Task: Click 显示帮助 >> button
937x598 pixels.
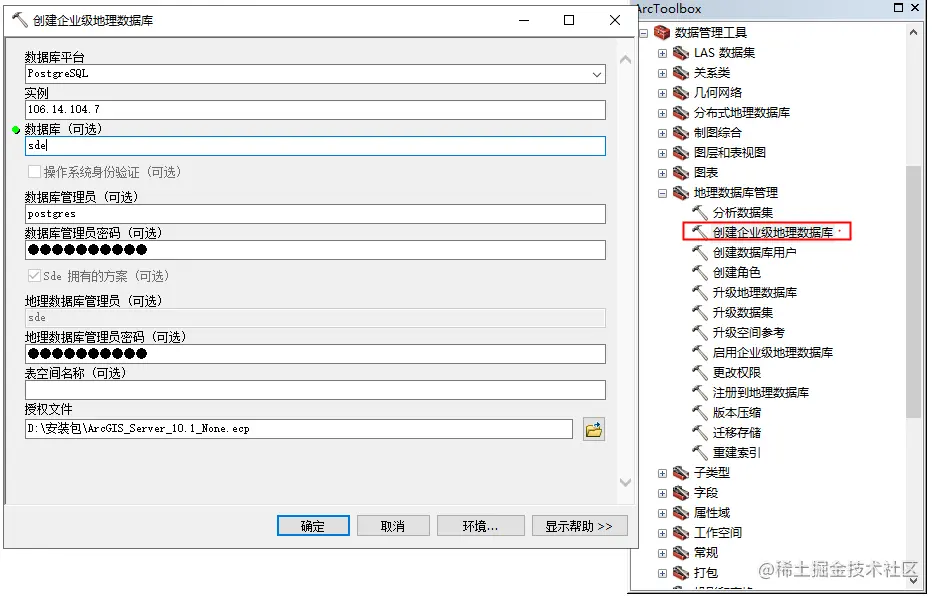Action: (579, 526)
